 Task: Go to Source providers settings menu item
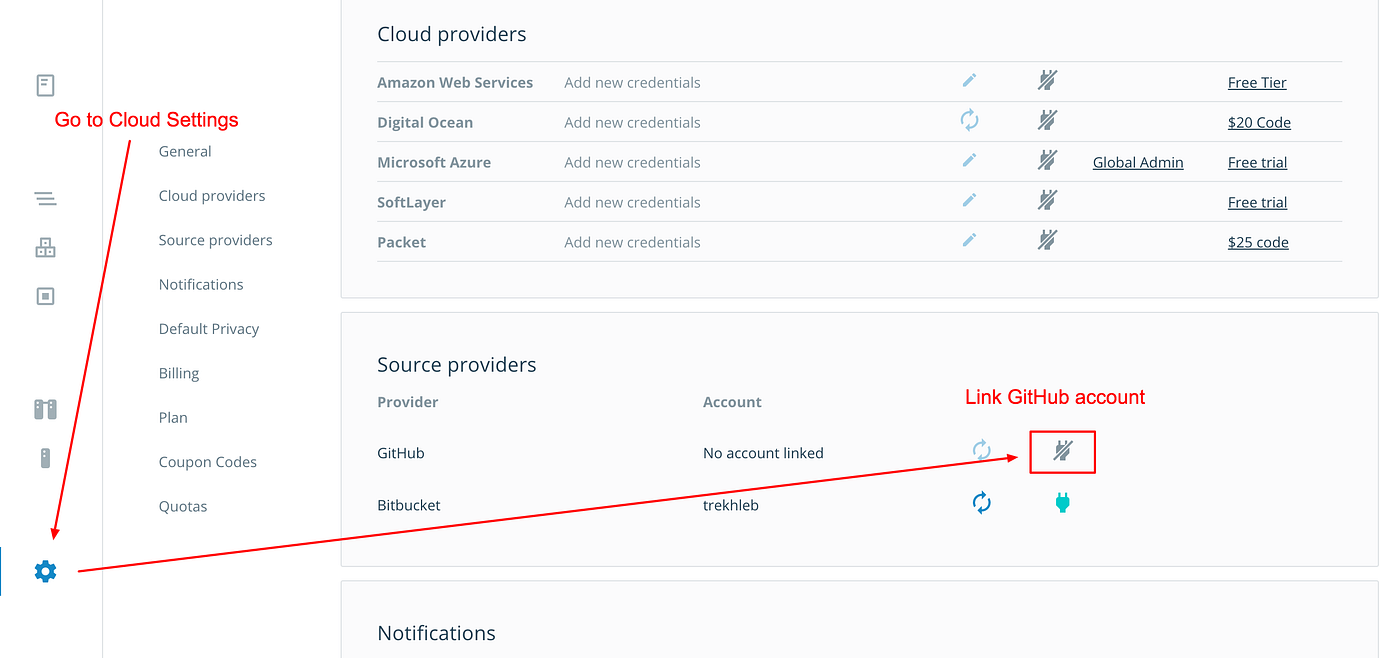215,240
